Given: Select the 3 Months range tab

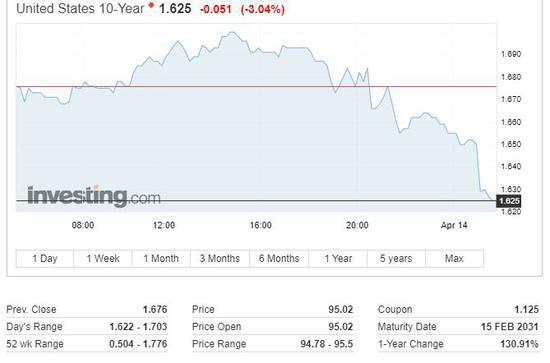Looking at the screenshot, I should pyautogui.click(x=220, y=258).
